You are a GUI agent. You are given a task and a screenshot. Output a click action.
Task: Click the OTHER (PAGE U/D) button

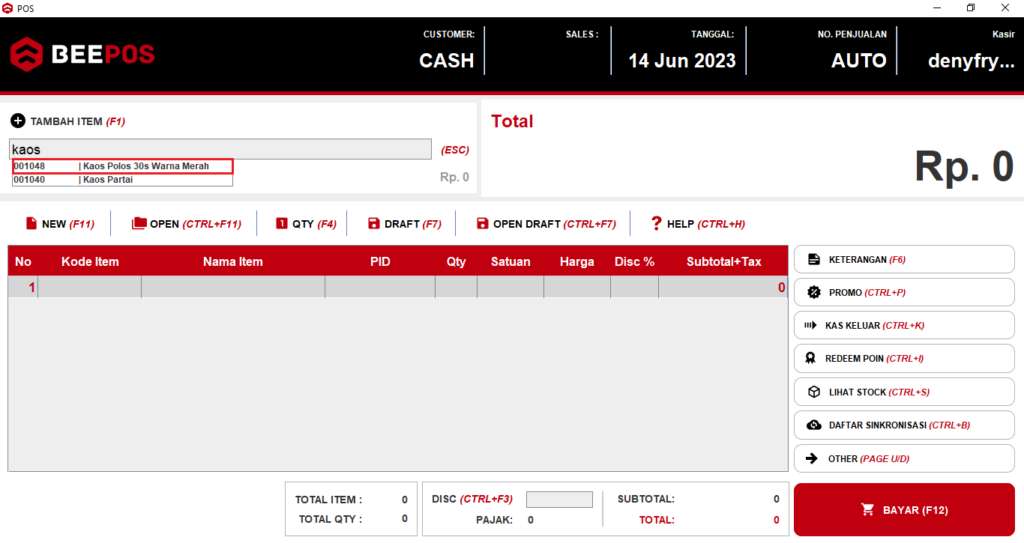[x=904, y=459]
